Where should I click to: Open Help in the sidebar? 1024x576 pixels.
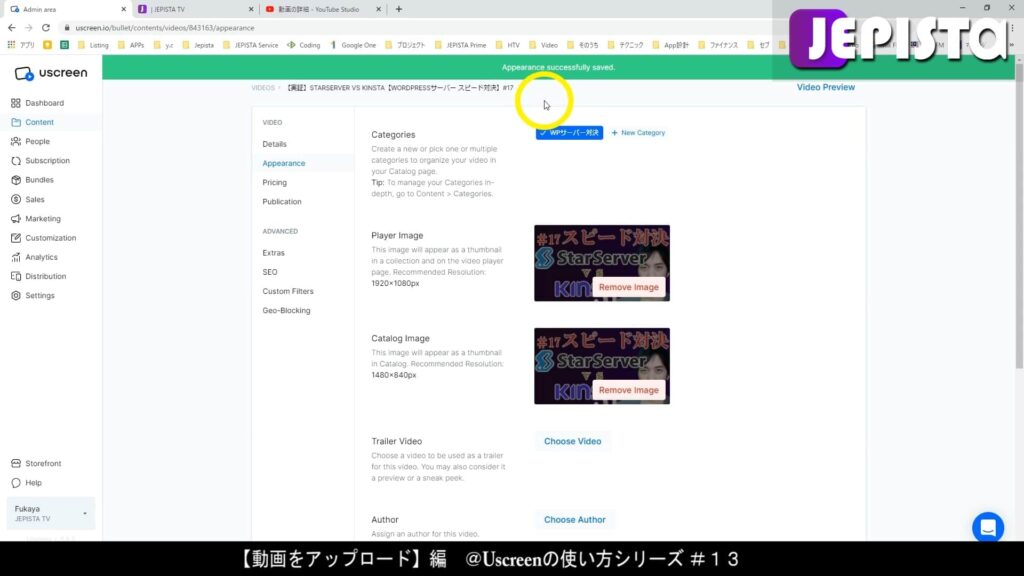[27, 483]
